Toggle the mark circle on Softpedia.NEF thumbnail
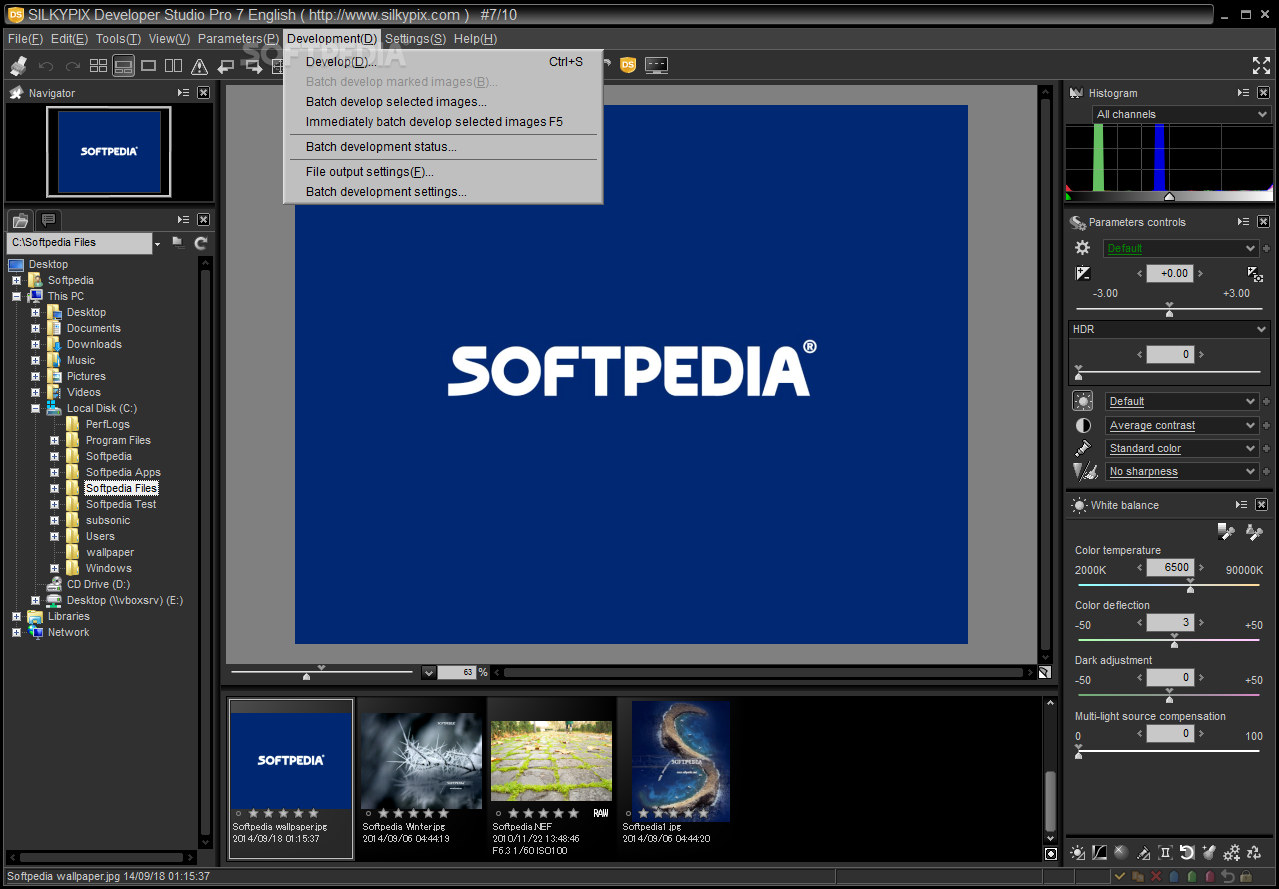This screenshot has height=889, width=1279. click(498, 814)
